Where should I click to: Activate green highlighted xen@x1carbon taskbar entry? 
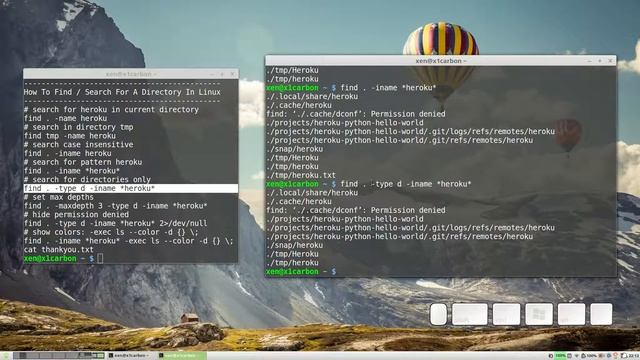(x=182, y=356)
